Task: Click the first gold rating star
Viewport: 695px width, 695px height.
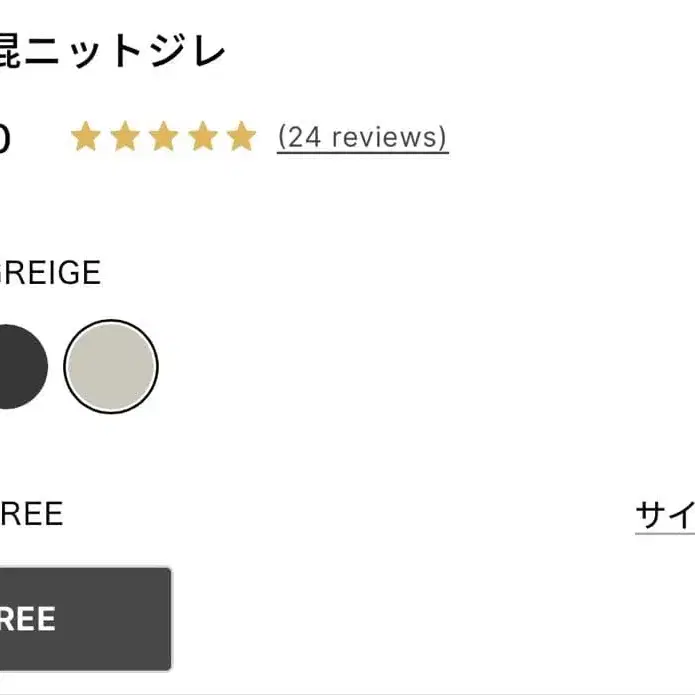Action: [86, 137]
